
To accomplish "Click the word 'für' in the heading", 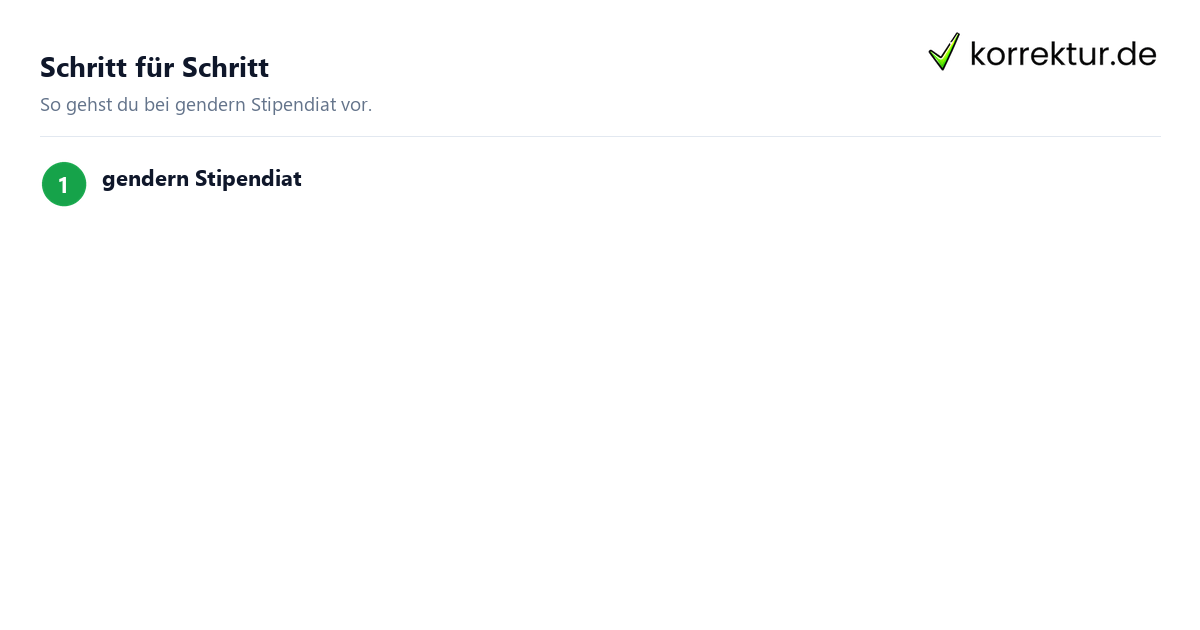I will [x=155, y=68].
